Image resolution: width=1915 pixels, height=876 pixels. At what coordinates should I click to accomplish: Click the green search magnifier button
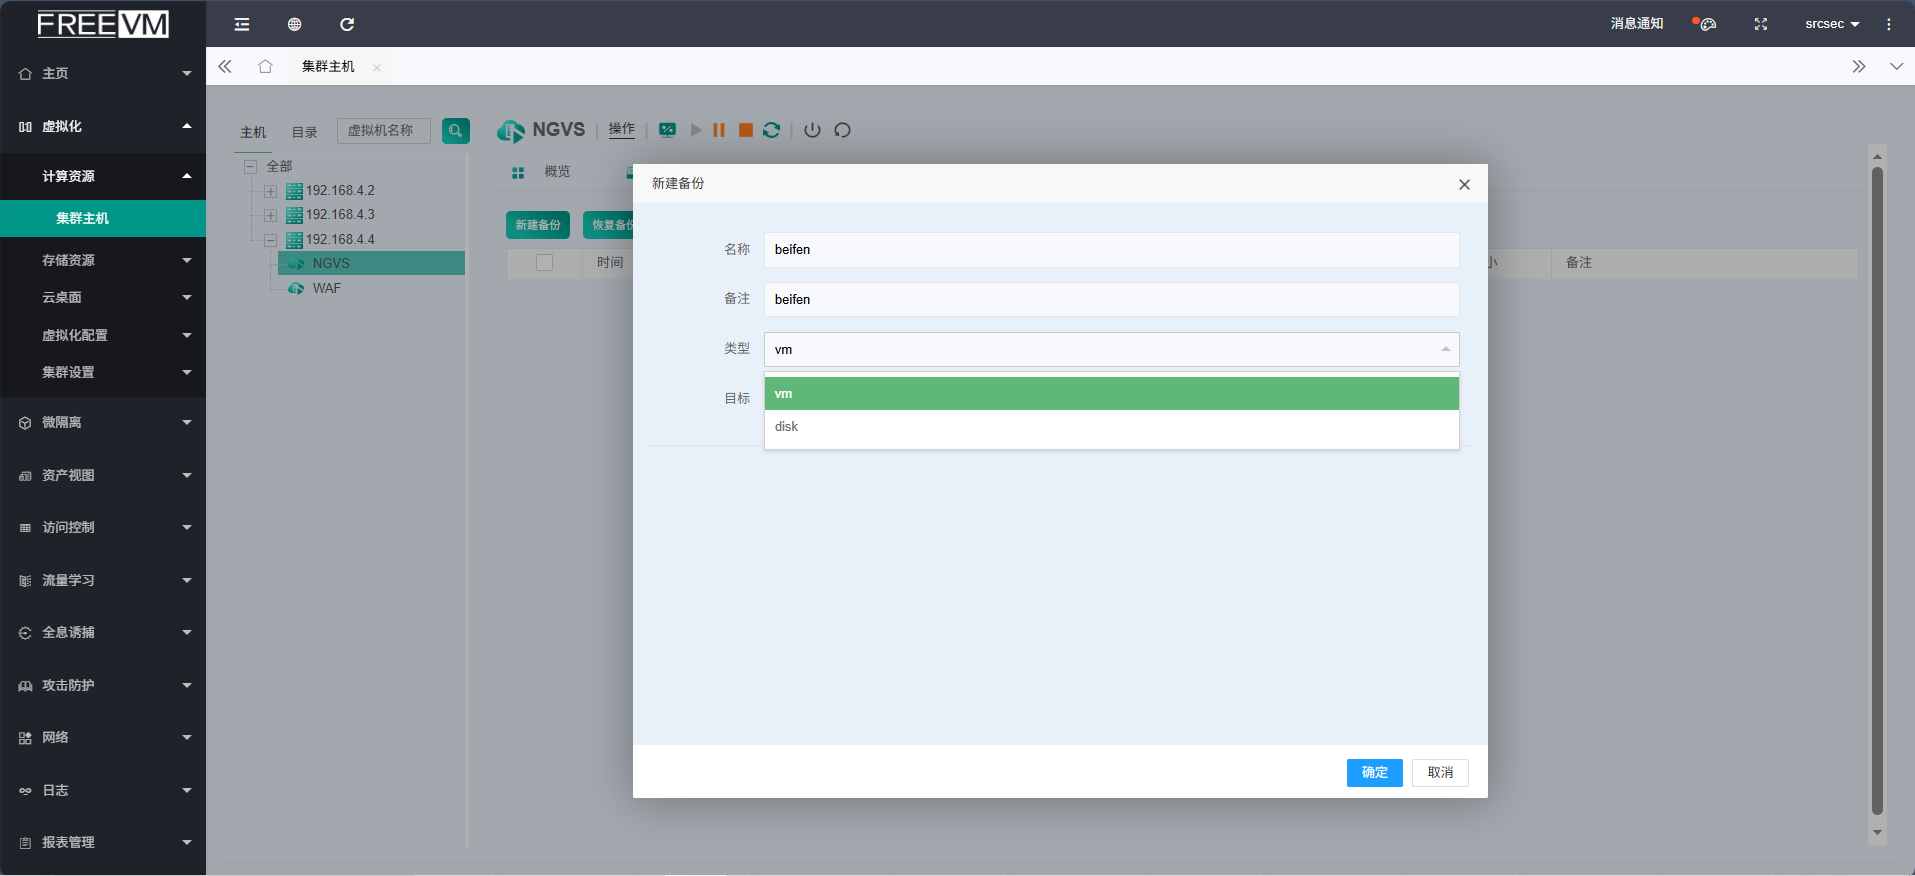pos(456,131)
